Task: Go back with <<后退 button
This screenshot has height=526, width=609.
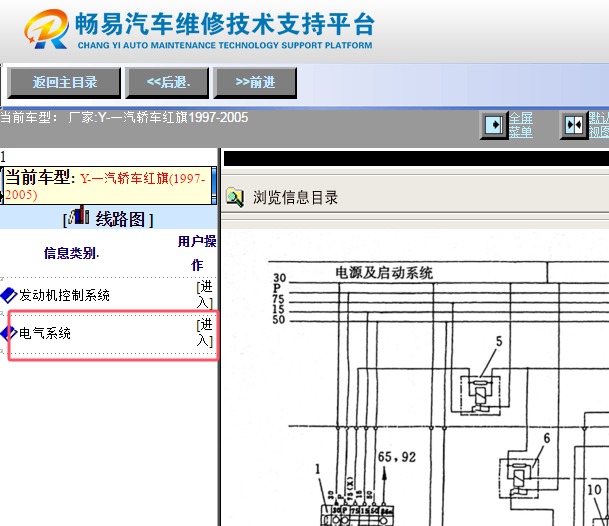Action: point(167,82)
